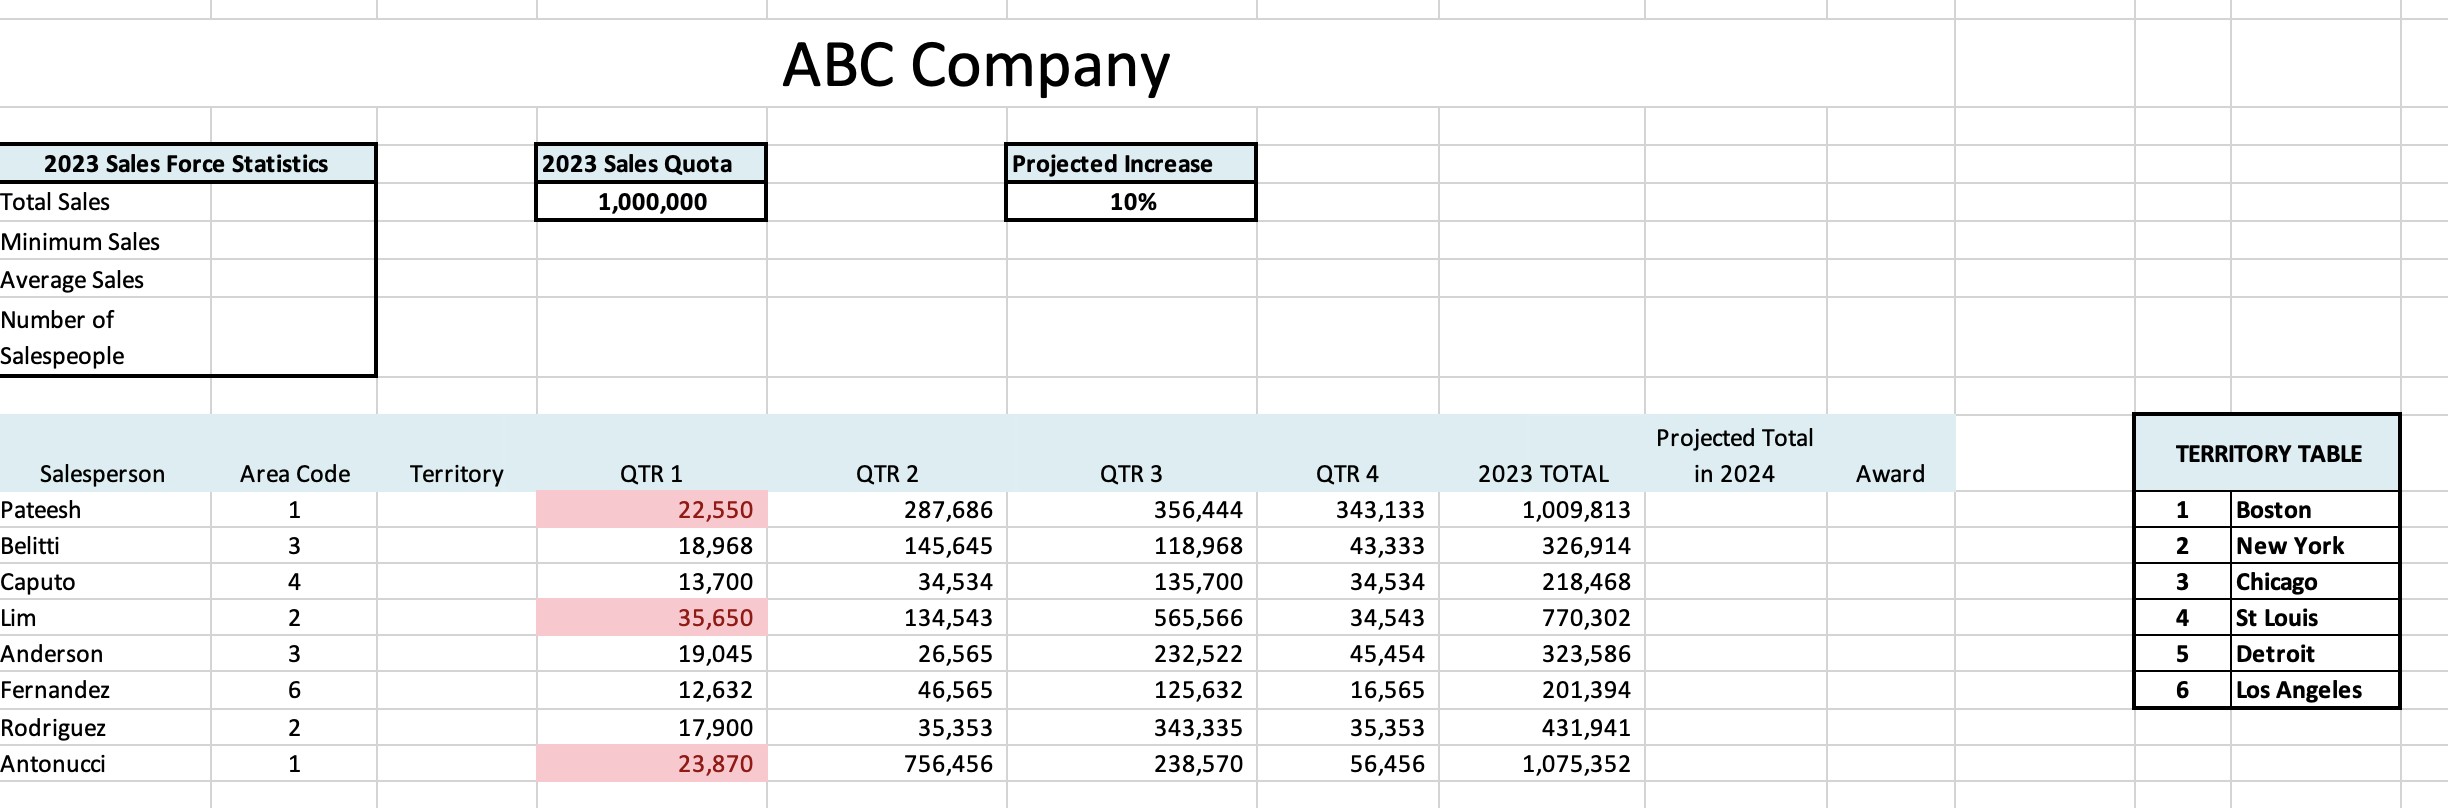
Task: Select the Lim salesperson cell
Action: point(105,618)
